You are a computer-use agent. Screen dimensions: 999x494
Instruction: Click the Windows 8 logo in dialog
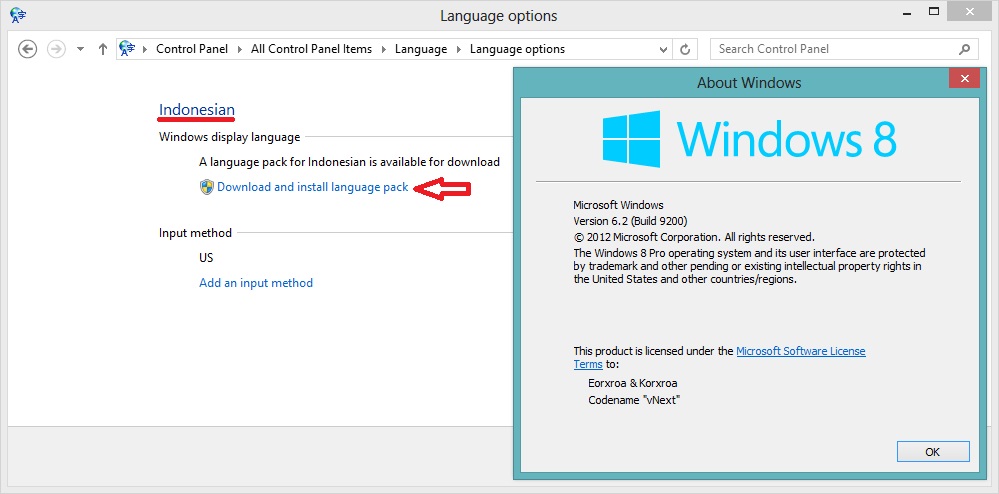tap(750, 139)
